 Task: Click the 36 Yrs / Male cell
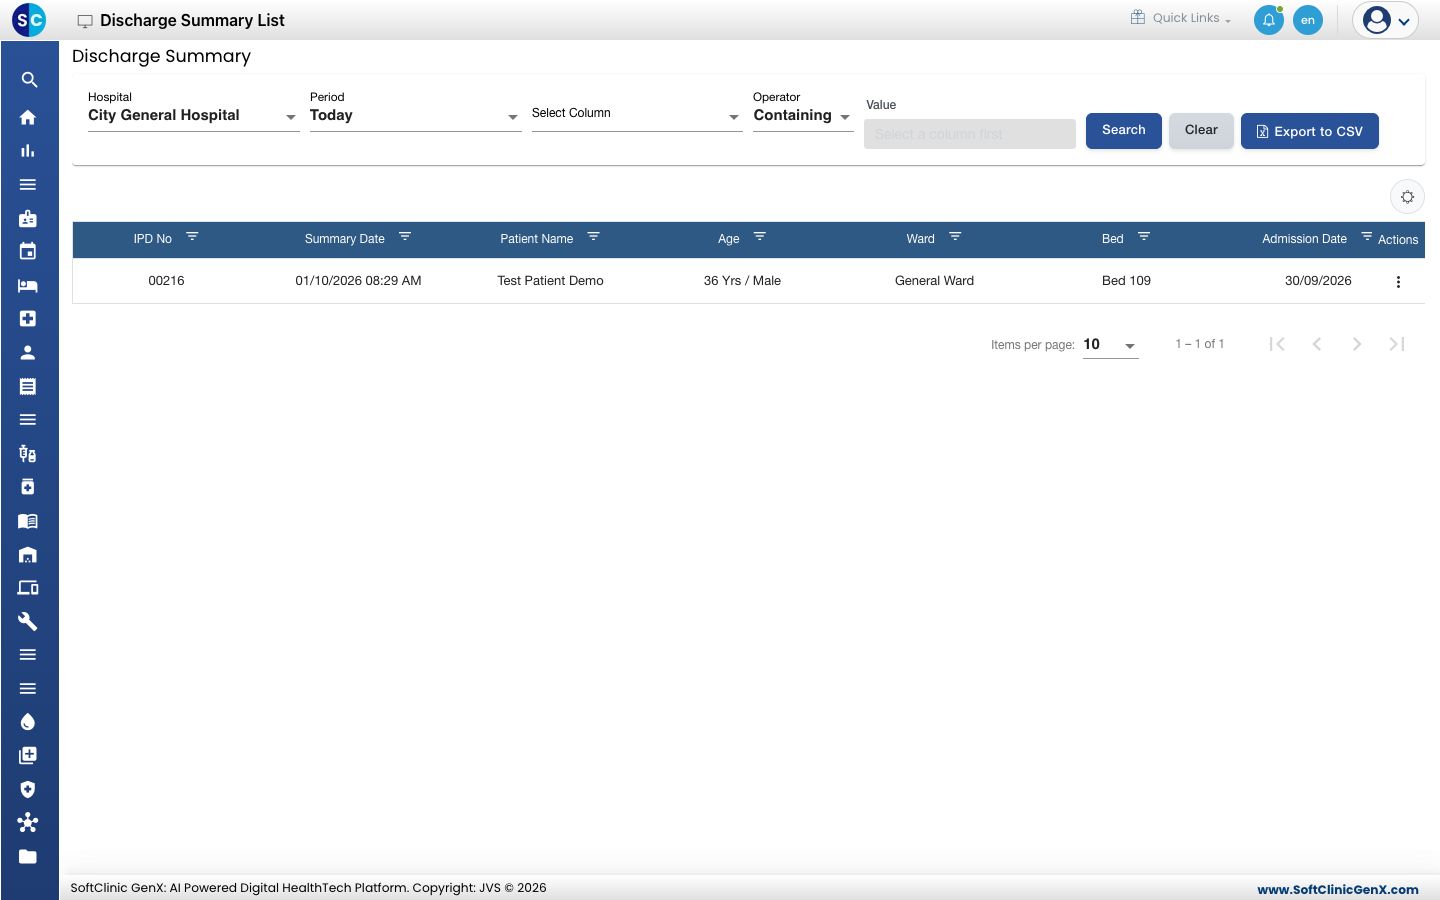coord(742,281)
